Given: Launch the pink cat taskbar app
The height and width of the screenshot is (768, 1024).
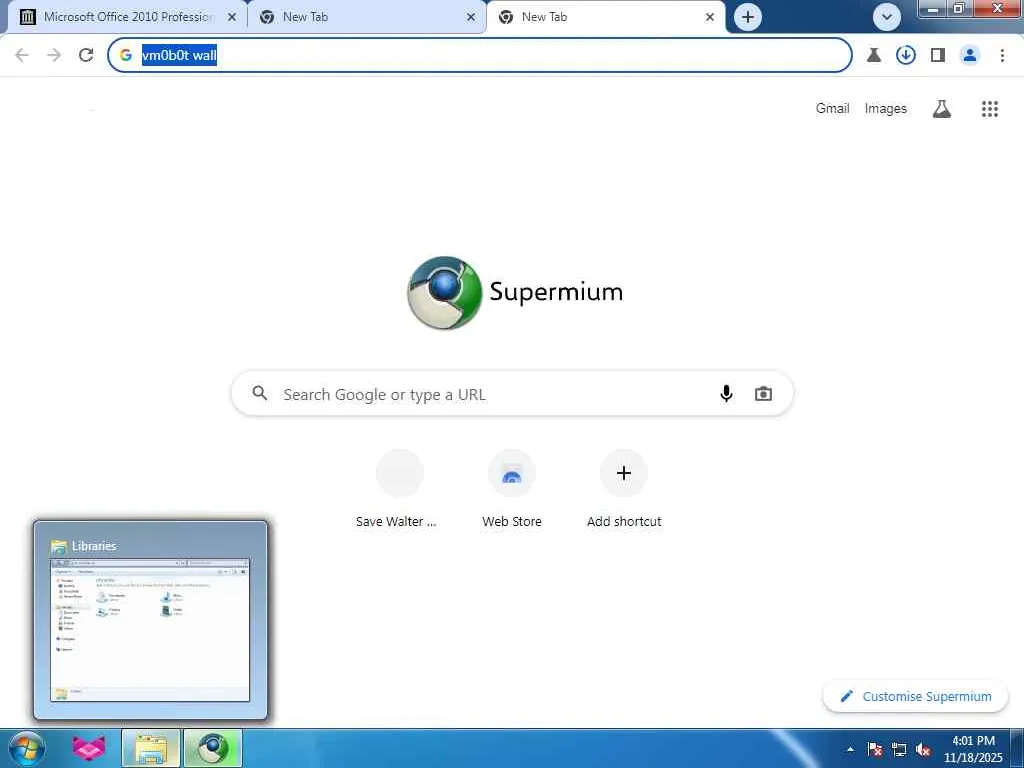Looking at the screenshot, I should click(x=88, y=748).
